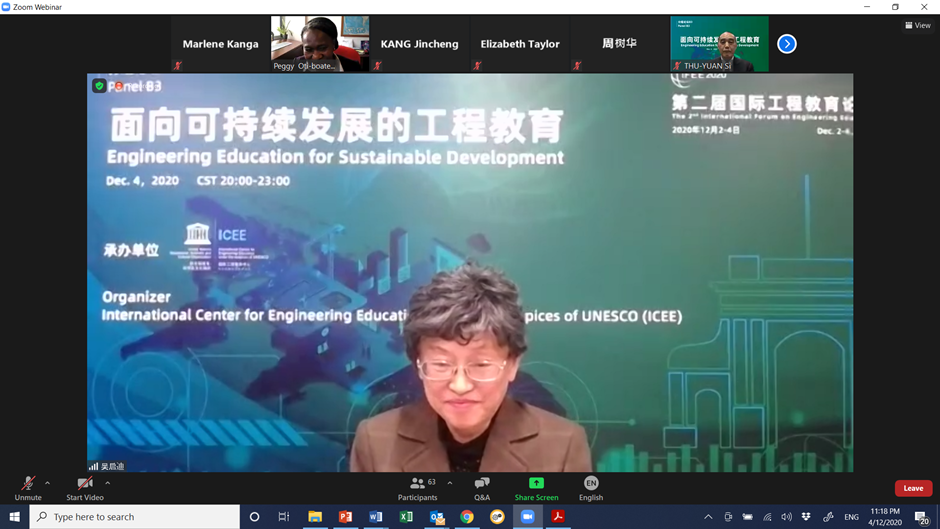
Task: Select Elizabeth Taylor's panelist tile
Action: 520,44
